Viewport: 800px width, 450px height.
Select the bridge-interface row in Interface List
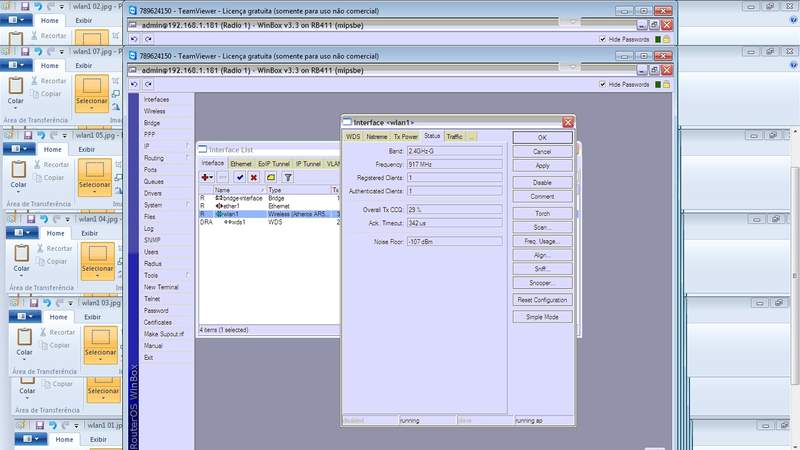tap(269, 198)
